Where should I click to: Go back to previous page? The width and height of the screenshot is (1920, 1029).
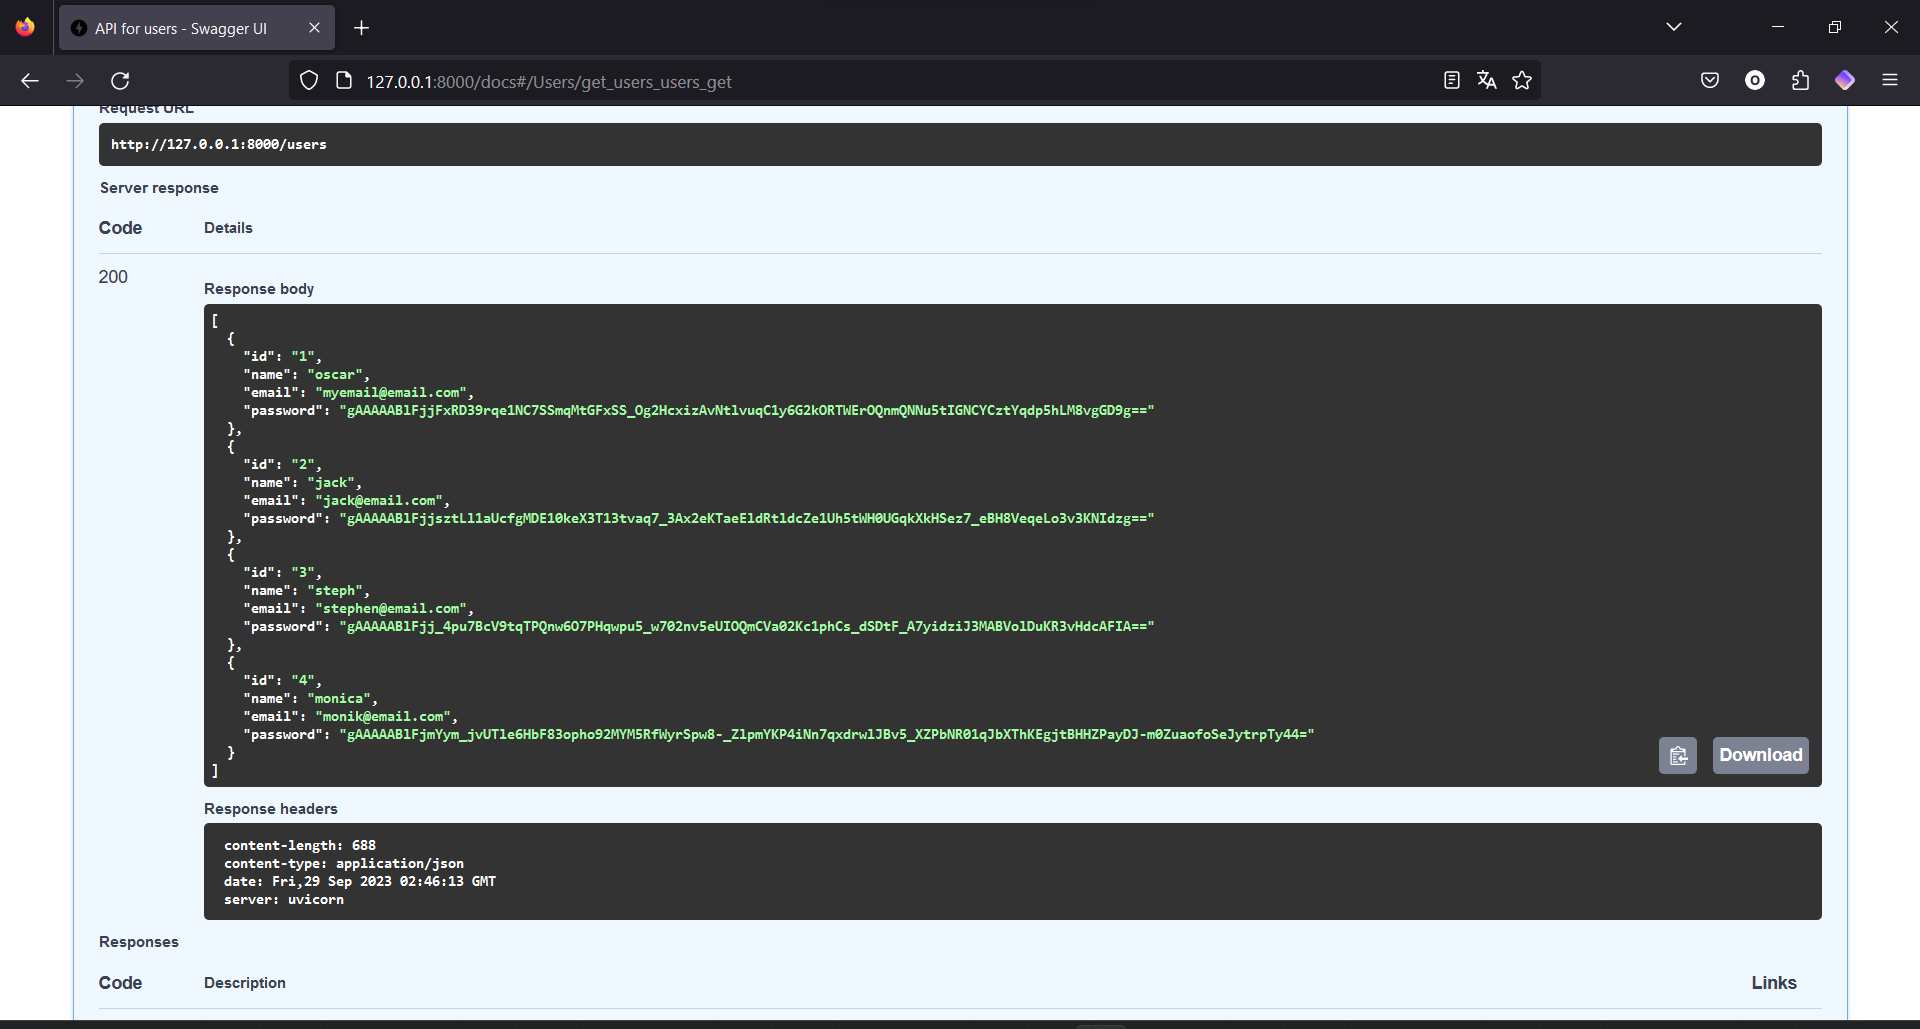click(30, 81)
